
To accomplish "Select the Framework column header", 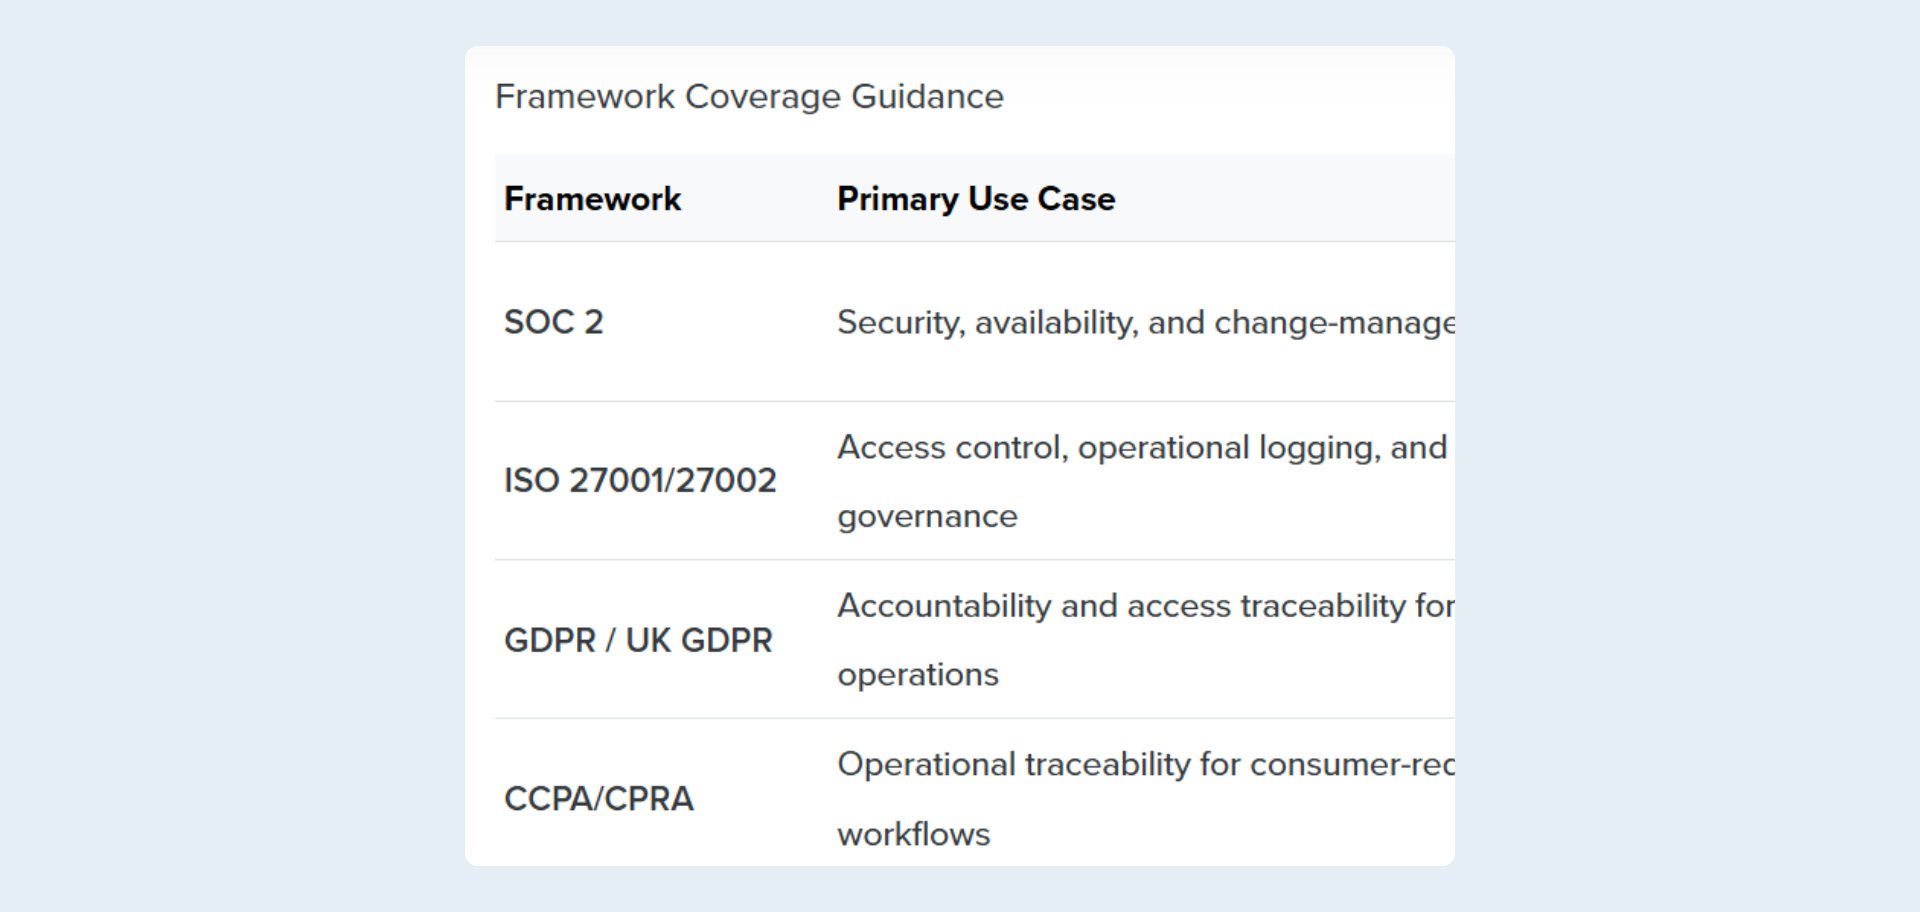I will [592, 198].
